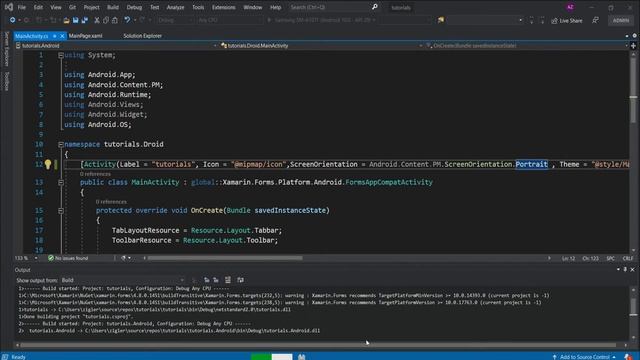Switch to the Solution Explorer tab
This screenshot has height=360, width=640.
point(142,36)
